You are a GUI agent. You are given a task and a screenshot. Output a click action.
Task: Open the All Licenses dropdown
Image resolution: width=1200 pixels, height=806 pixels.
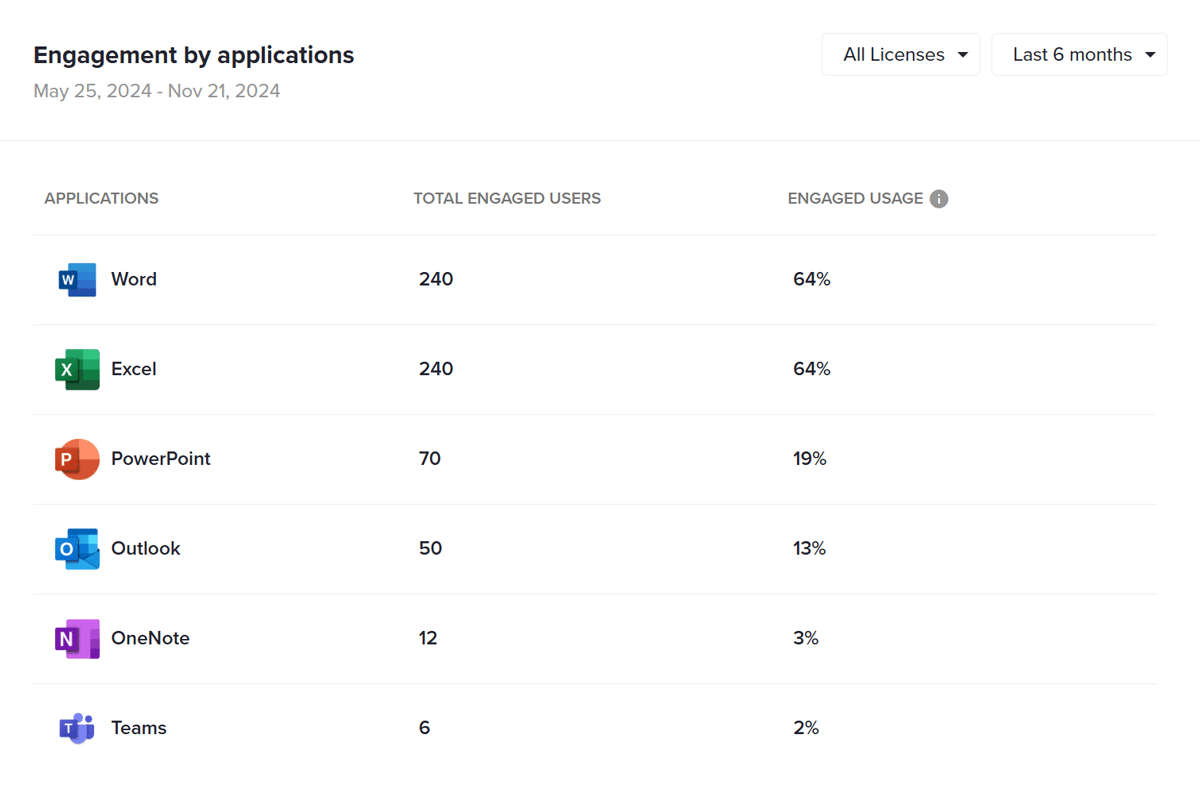click(x=899, y=54)
